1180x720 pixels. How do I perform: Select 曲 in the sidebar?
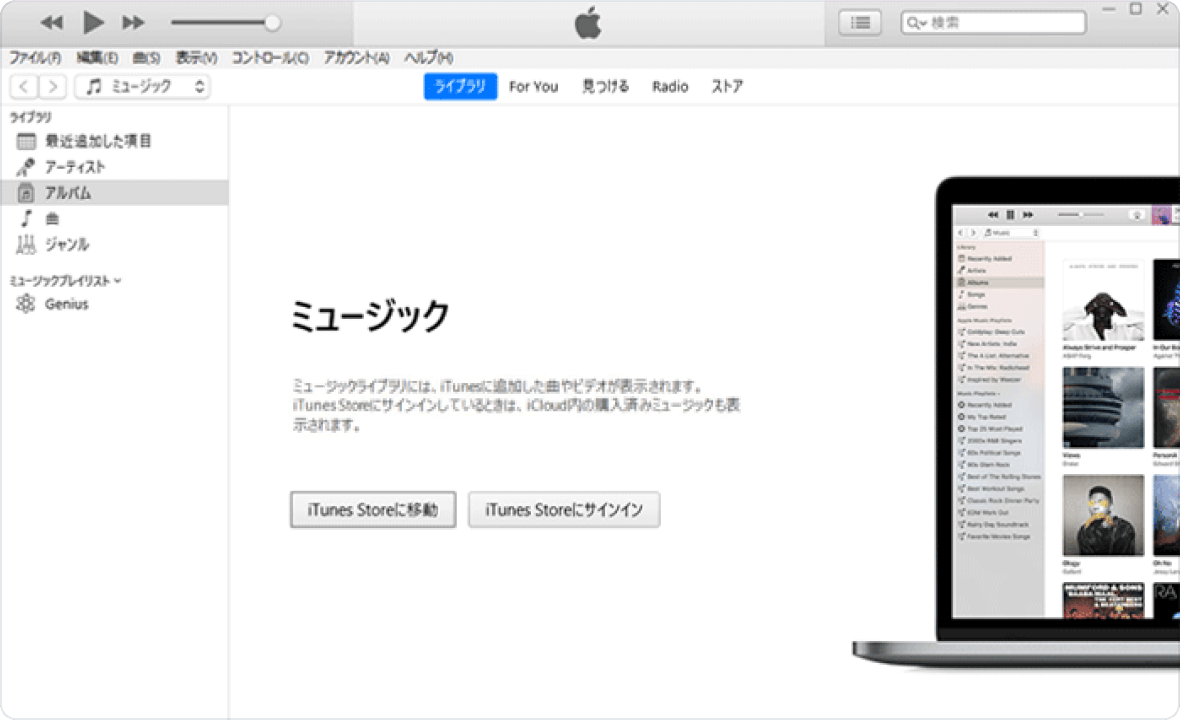pyautogui.click(x=114, y=219)
